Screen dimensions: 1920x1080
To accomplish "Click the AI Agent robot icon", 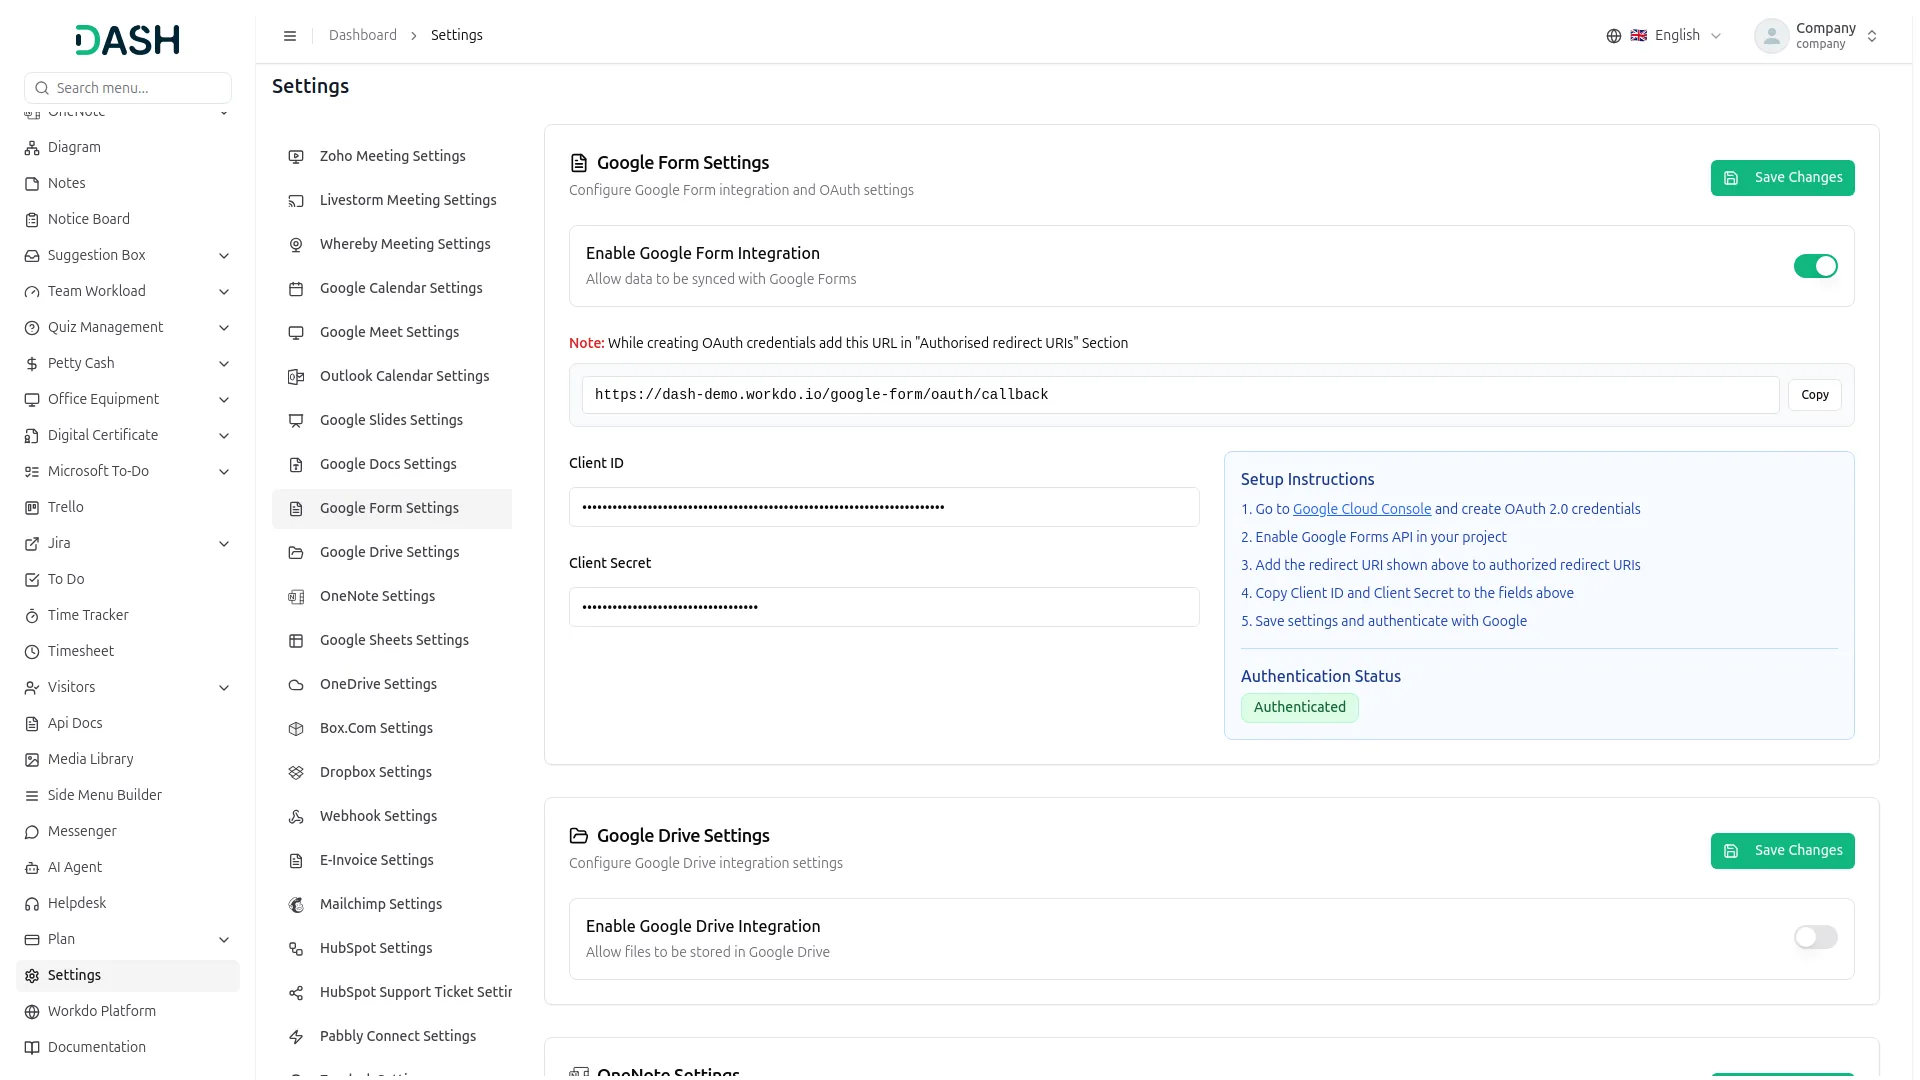I will [x=32, y=868].
